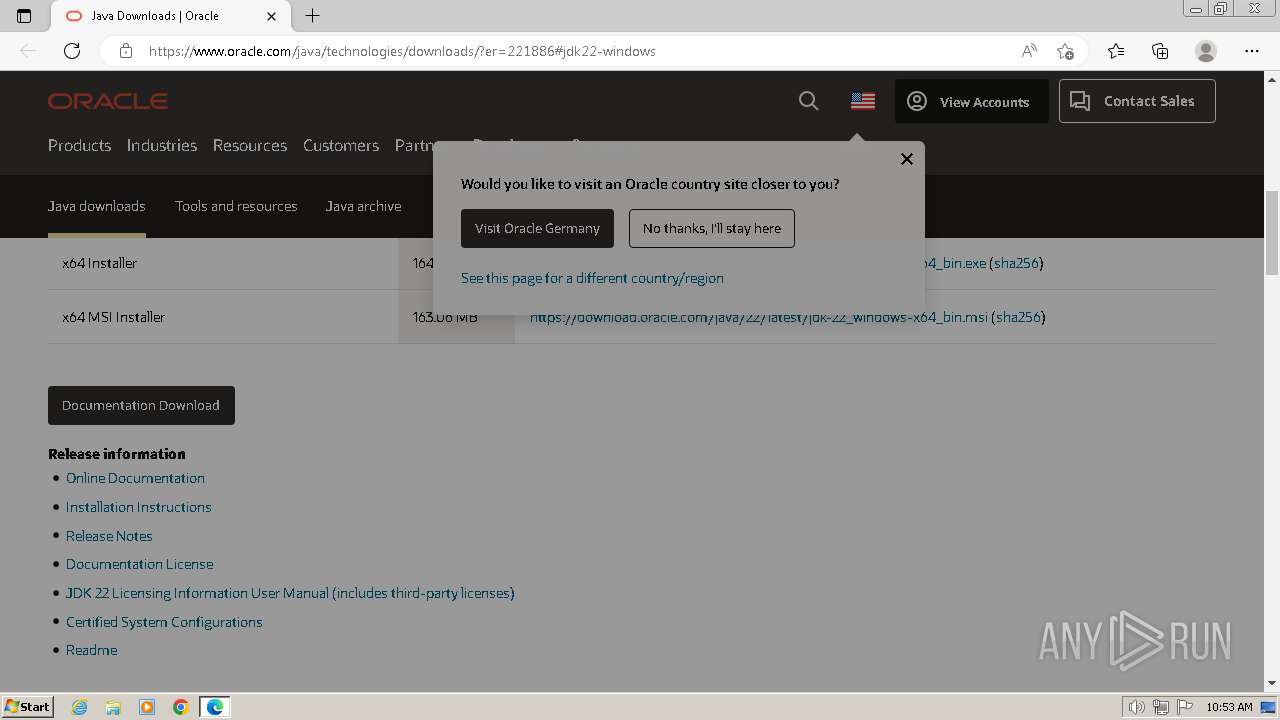Click the scrollbar down arrow
Viewport: 1280px width, 720px height.
(1272, 683)
